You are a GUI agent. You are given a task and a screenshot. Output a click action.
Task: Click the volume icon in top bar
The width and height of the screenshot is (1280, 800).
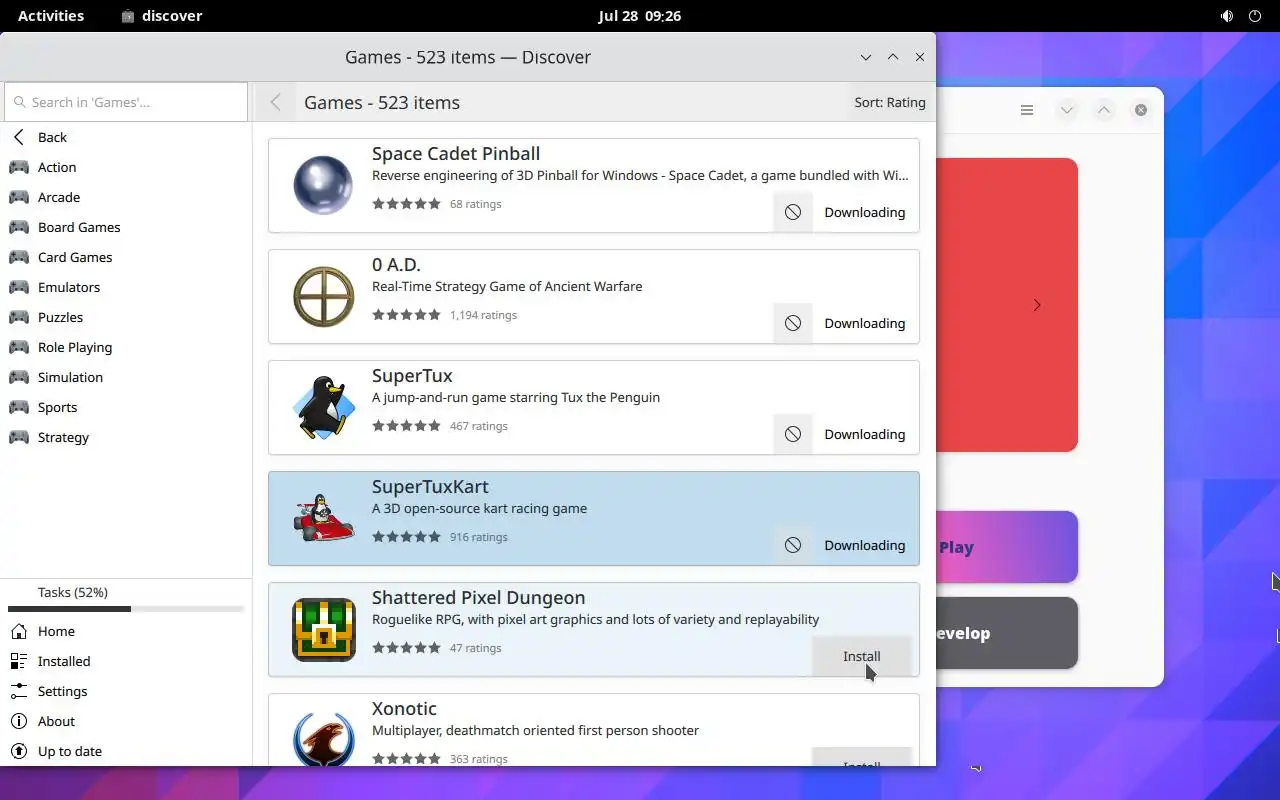[1227, 16]
